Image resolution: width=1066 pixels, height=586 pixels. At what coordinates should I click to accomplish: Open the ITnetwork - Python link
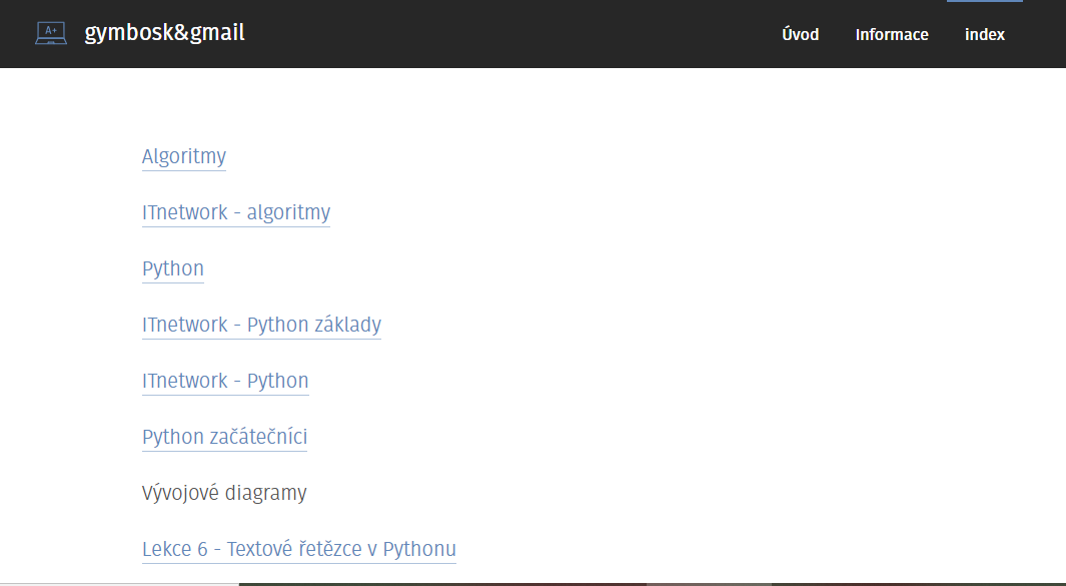(225, 381)
